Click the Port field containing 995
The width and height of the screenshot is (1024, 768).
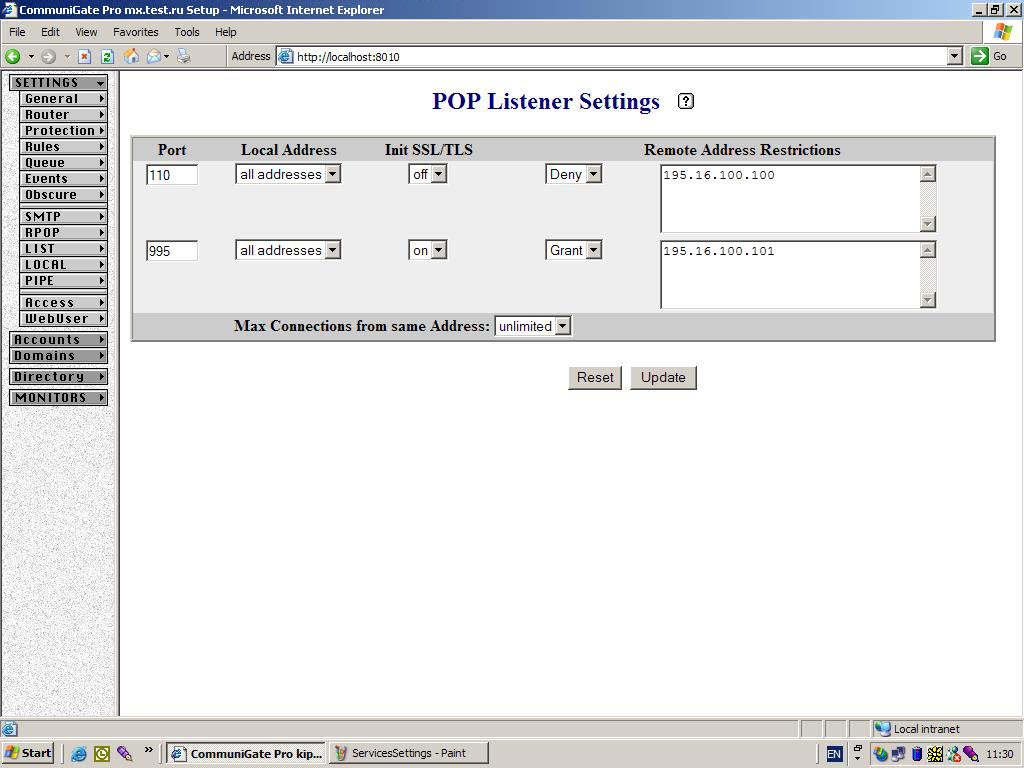tap(172, 251)
